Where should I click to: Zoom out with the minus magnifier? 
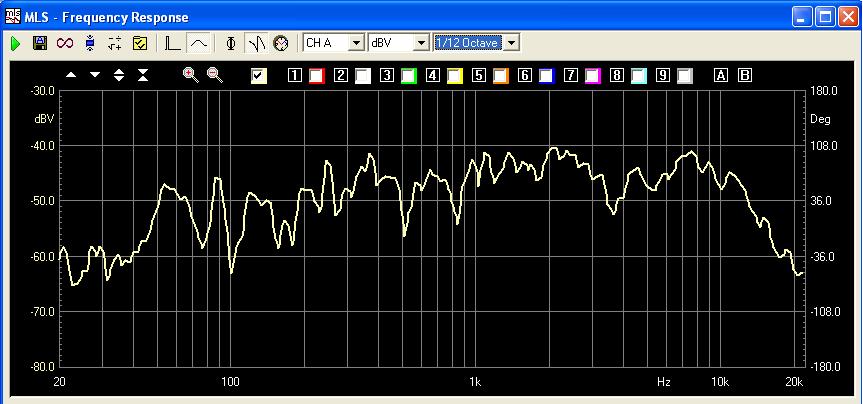click(x=215, y=75)
